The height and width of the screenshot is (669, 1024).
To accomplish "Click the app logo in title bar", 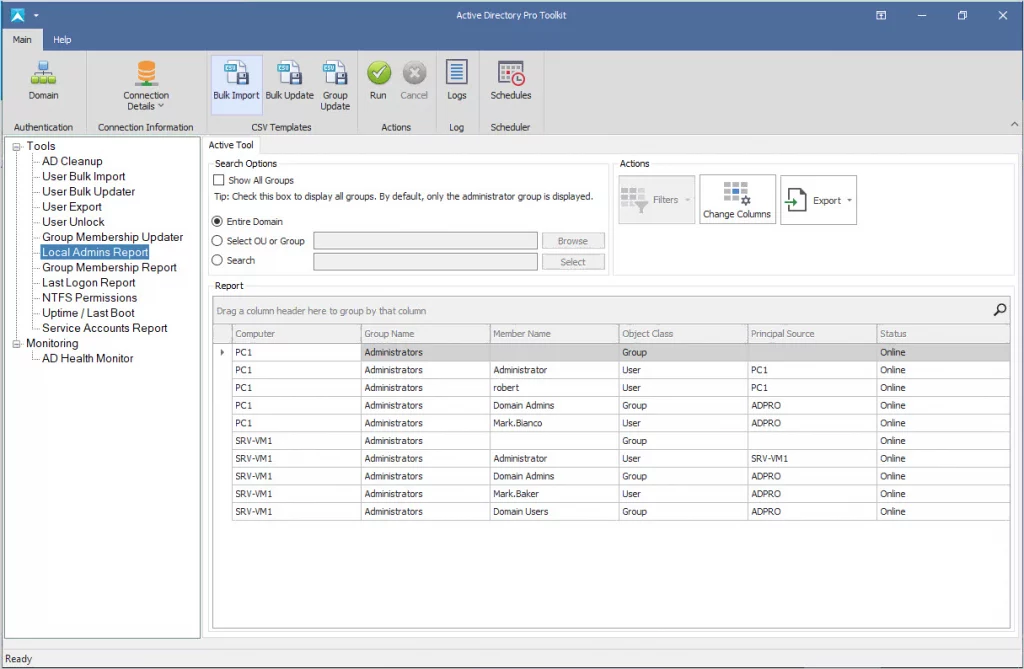I will coord(18,15).
